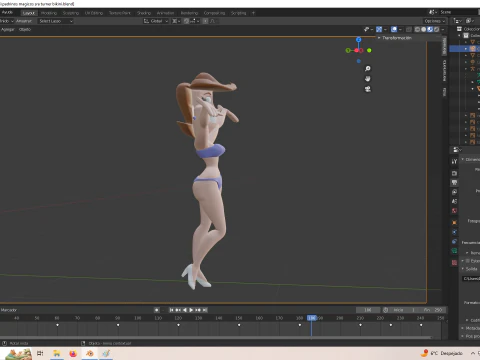This screenshot has height=360, width=480.
Task: Jump to the last frame
Action: tap(205, 310)
